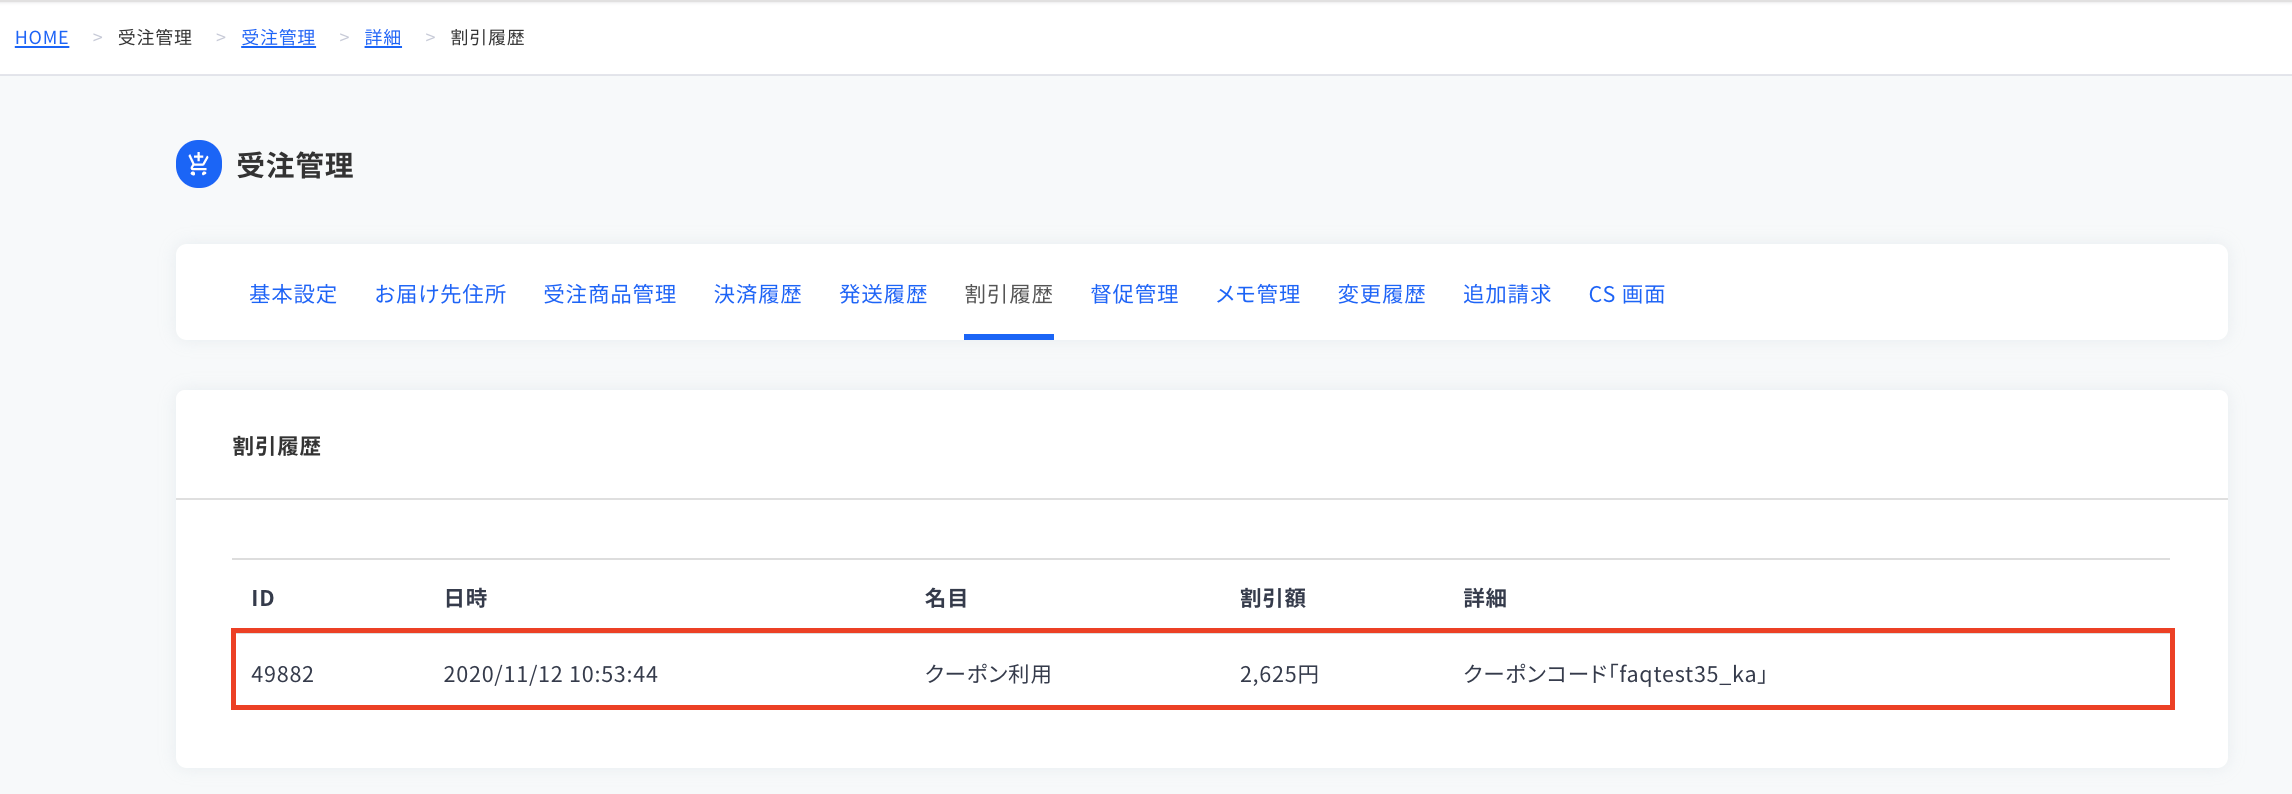Viewport: 2292px width, 794px height.
Task: Click the 割引履歴 breadcrumb text
Action: (488, 38)
